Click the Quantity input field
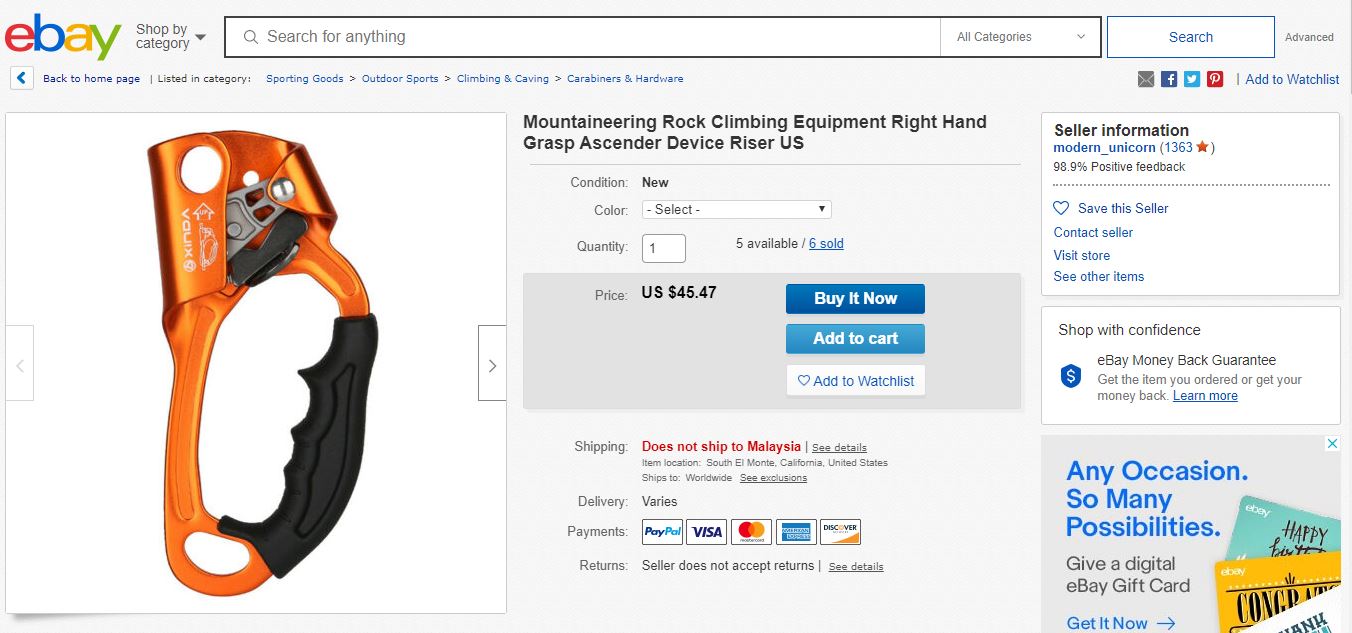Screen dimensions: 1352x633 663,248
